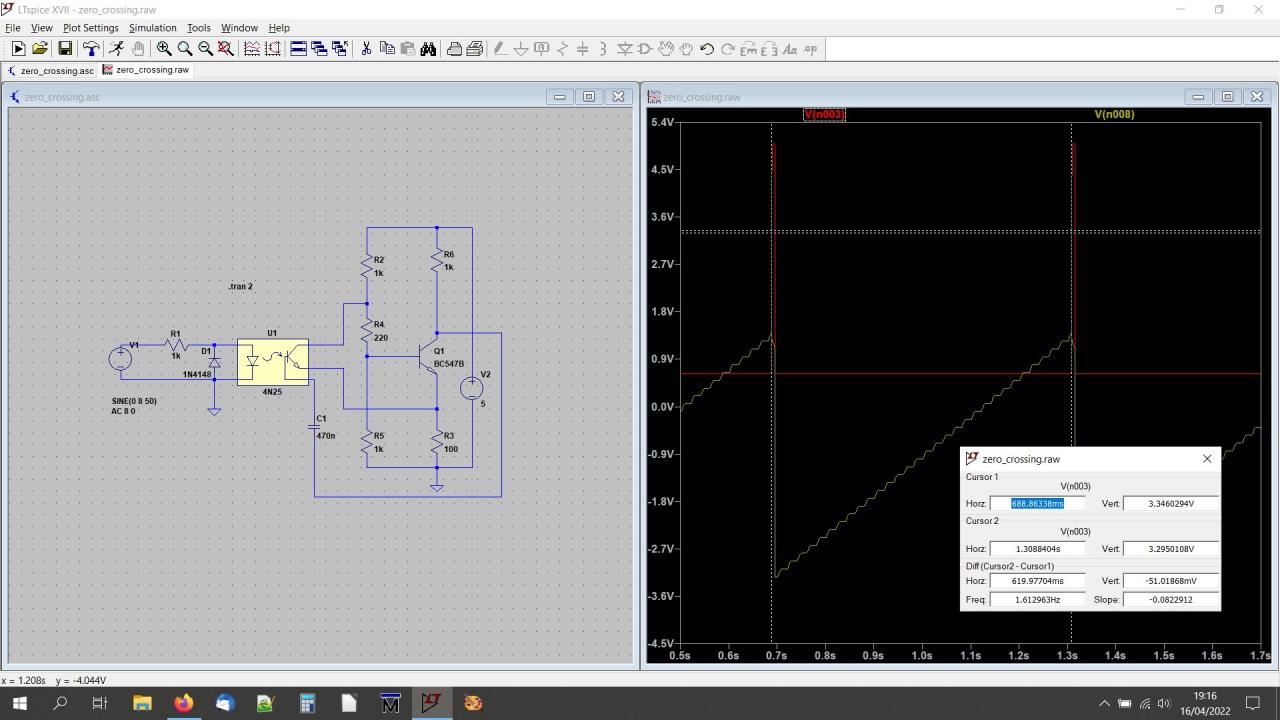Click the Freq field in cursor dialog
This screenshot has width=1280, height=720.
[1037, 600]
